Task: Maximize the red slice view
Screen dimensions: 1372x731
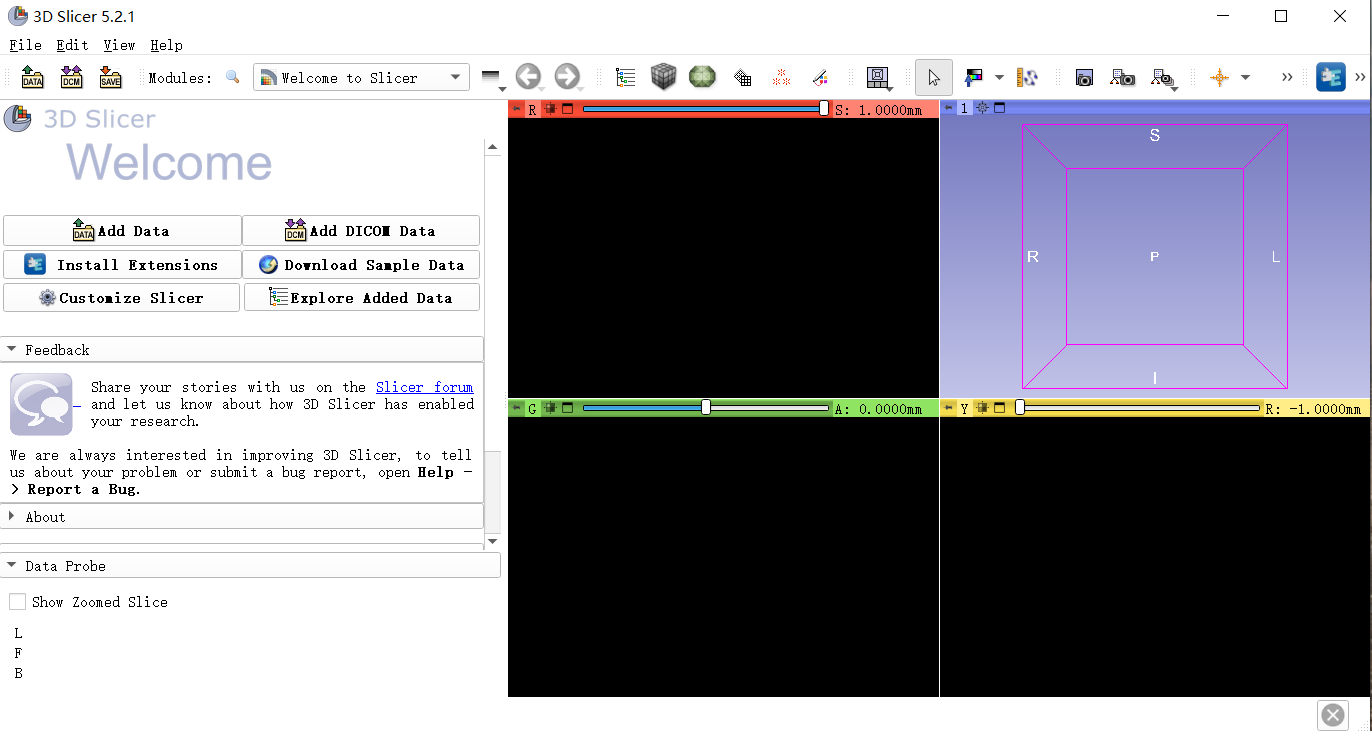Action: click(567, 109)
